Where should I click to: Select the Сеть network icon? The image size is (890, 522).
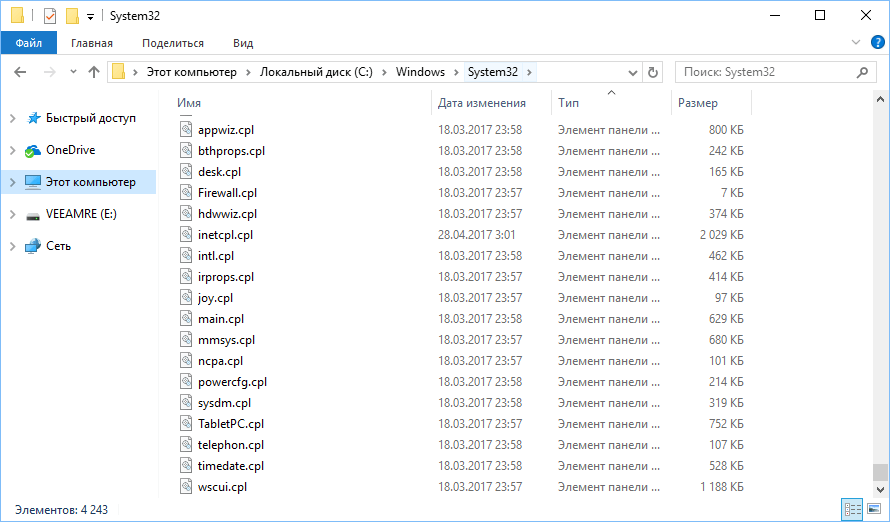32,246
